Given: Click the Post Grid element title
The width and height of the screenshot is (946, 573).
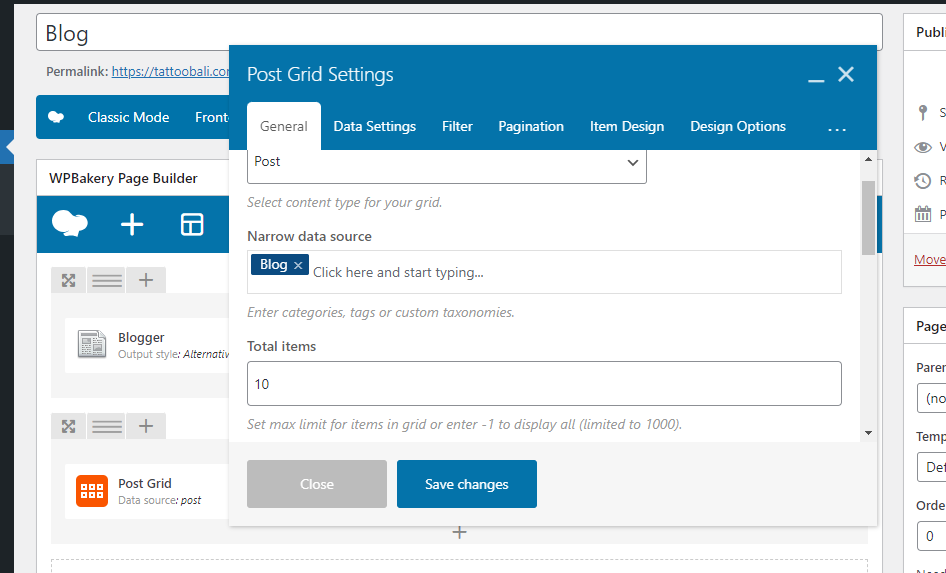Looking at the screenshot, I should tap(145, 483).
